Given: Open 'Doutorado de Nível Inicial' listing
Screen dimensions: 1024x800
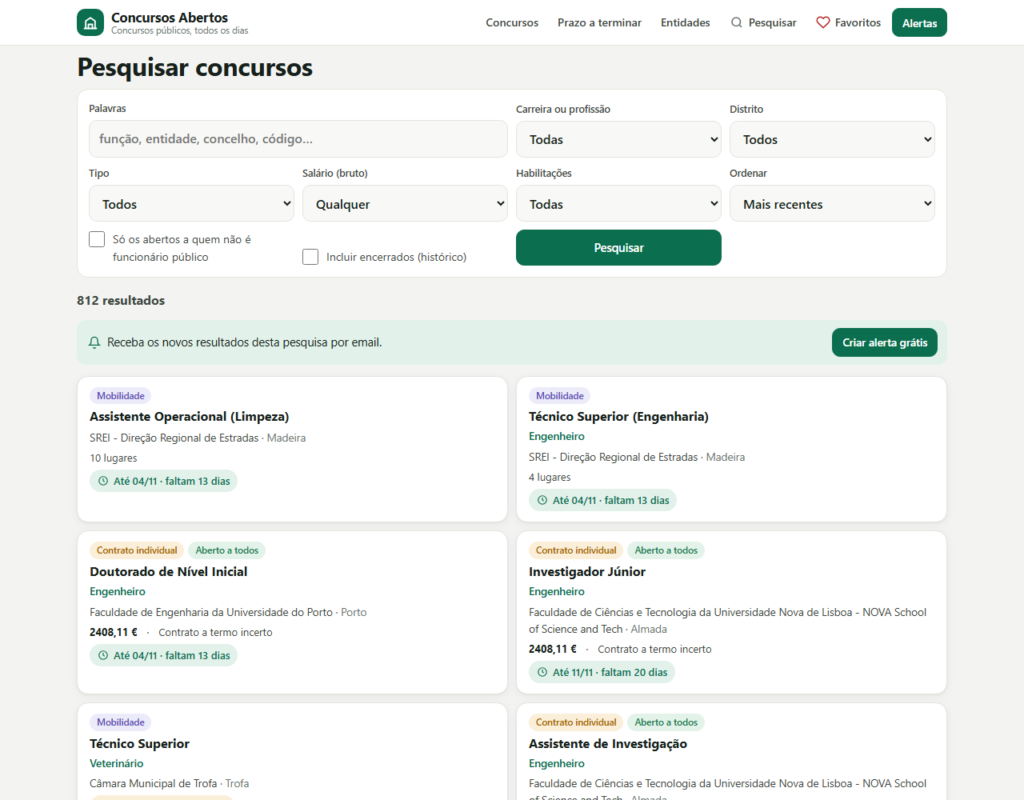Looking at the screenshot, I should 168,571.
